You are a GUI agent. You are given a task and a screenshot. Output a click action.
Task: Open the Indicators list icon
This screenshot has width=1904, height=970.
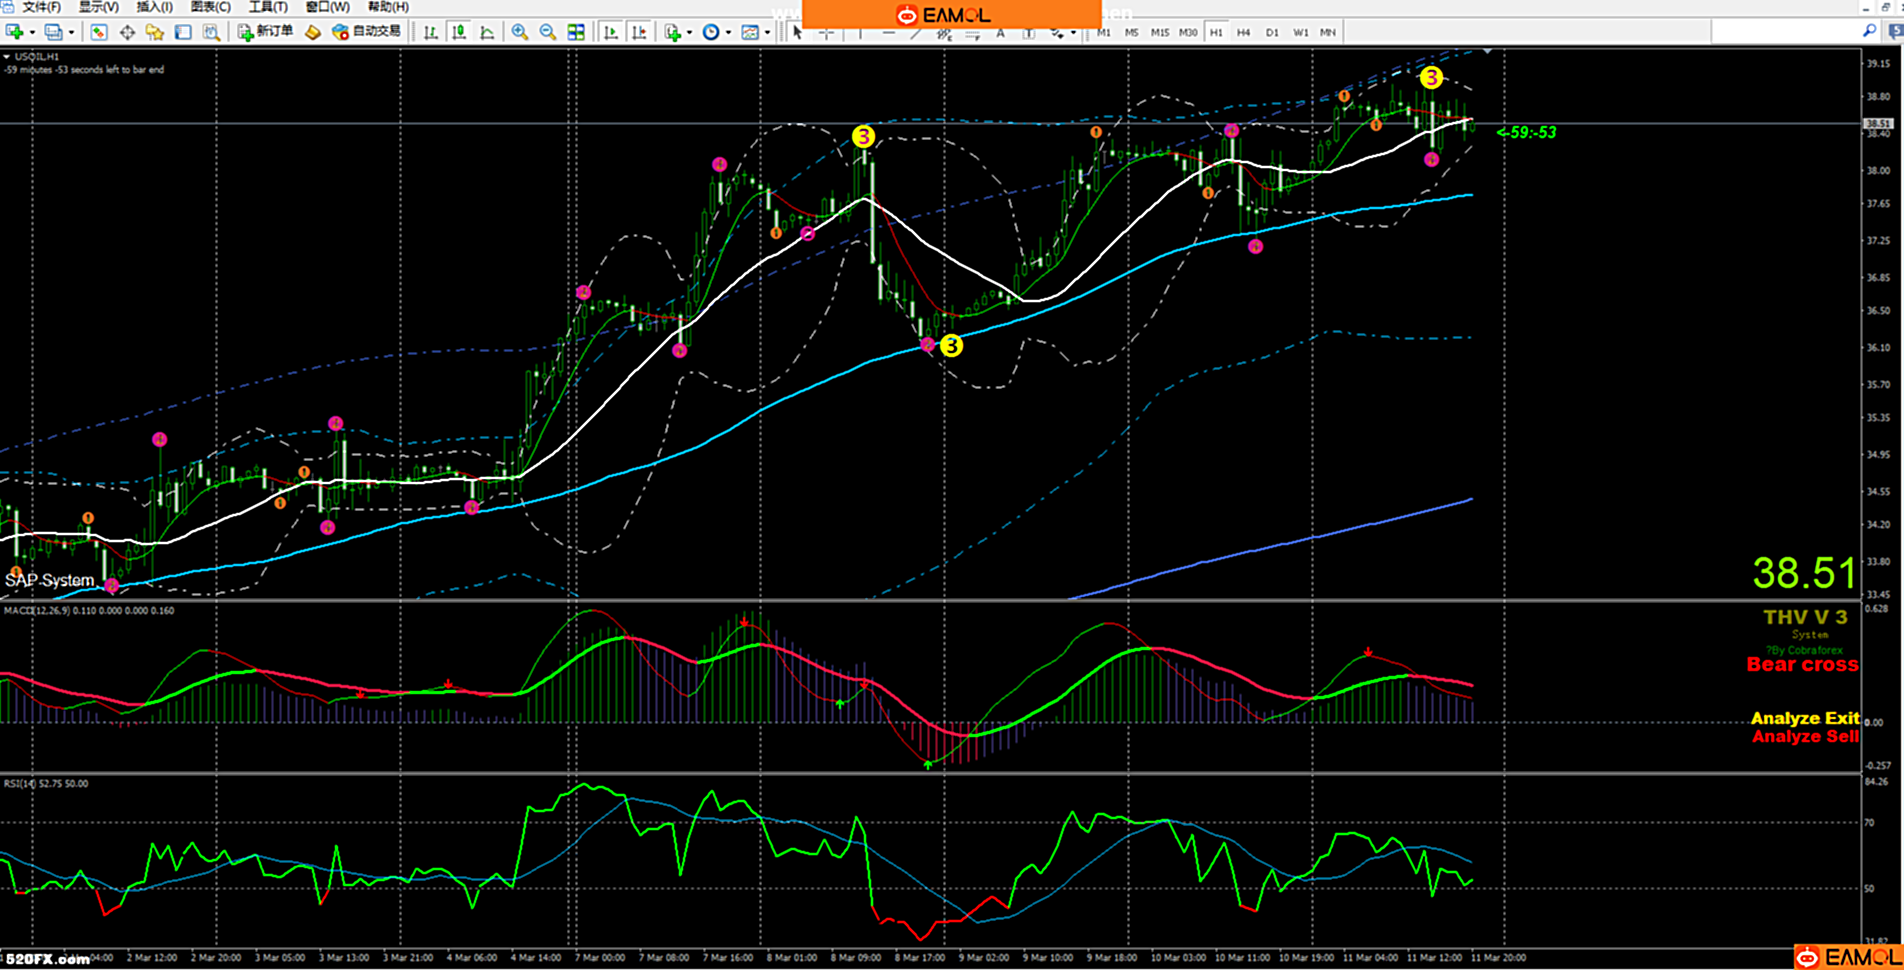point(674,32)
